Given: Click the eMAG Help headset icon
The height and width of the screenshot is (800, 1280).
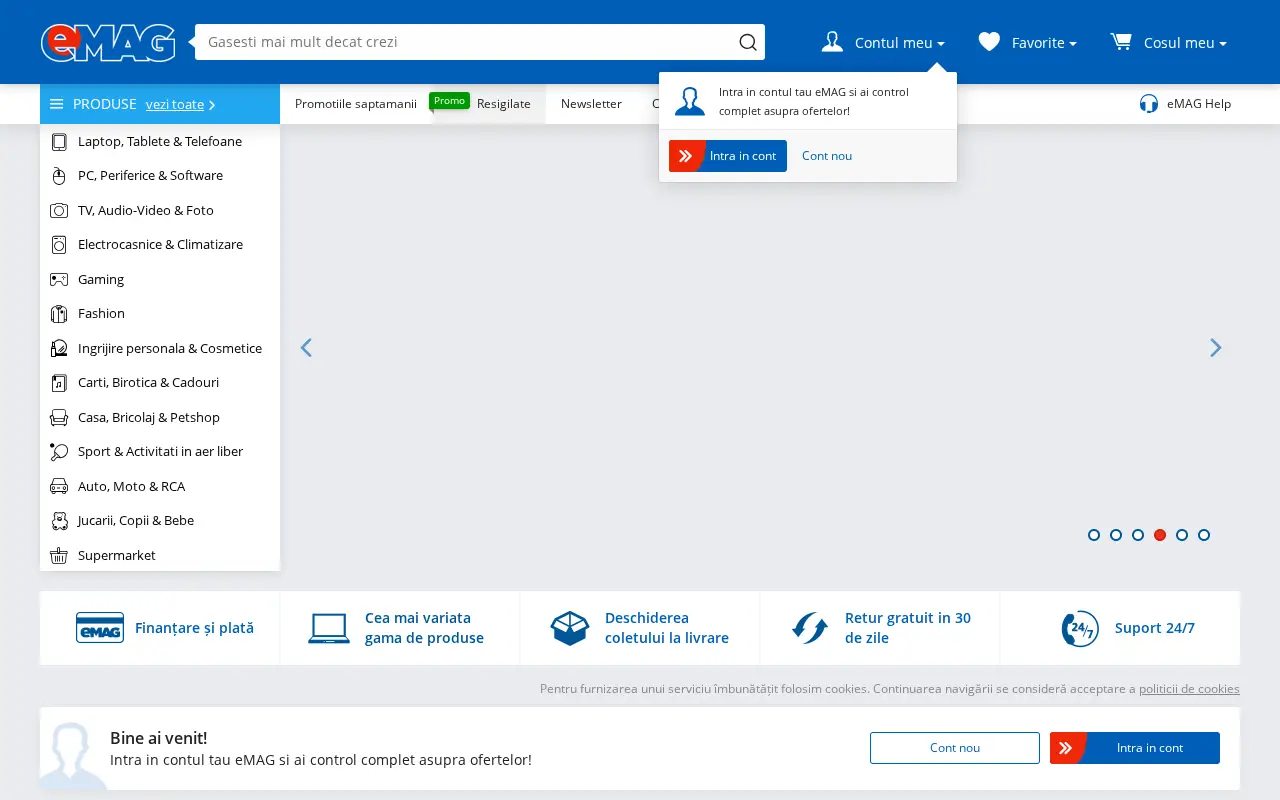Looking at the screenshot, I should pyautogui.click(x=1149, y=104).
